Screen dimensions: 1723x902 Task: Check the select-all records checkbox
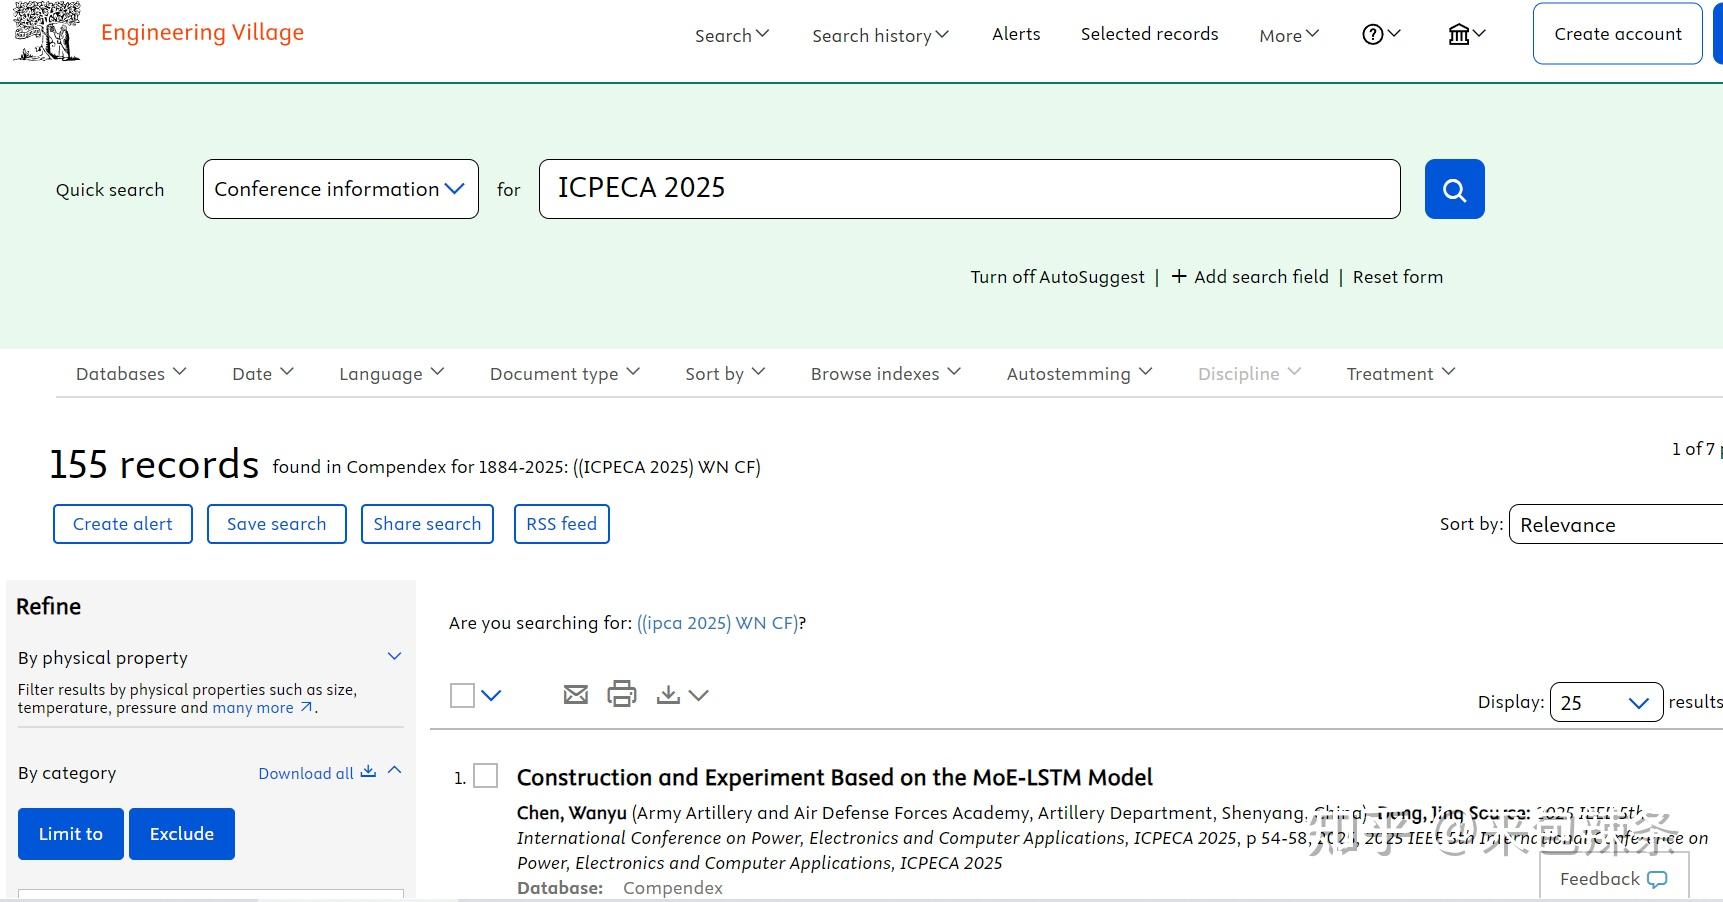pos(461,694)
